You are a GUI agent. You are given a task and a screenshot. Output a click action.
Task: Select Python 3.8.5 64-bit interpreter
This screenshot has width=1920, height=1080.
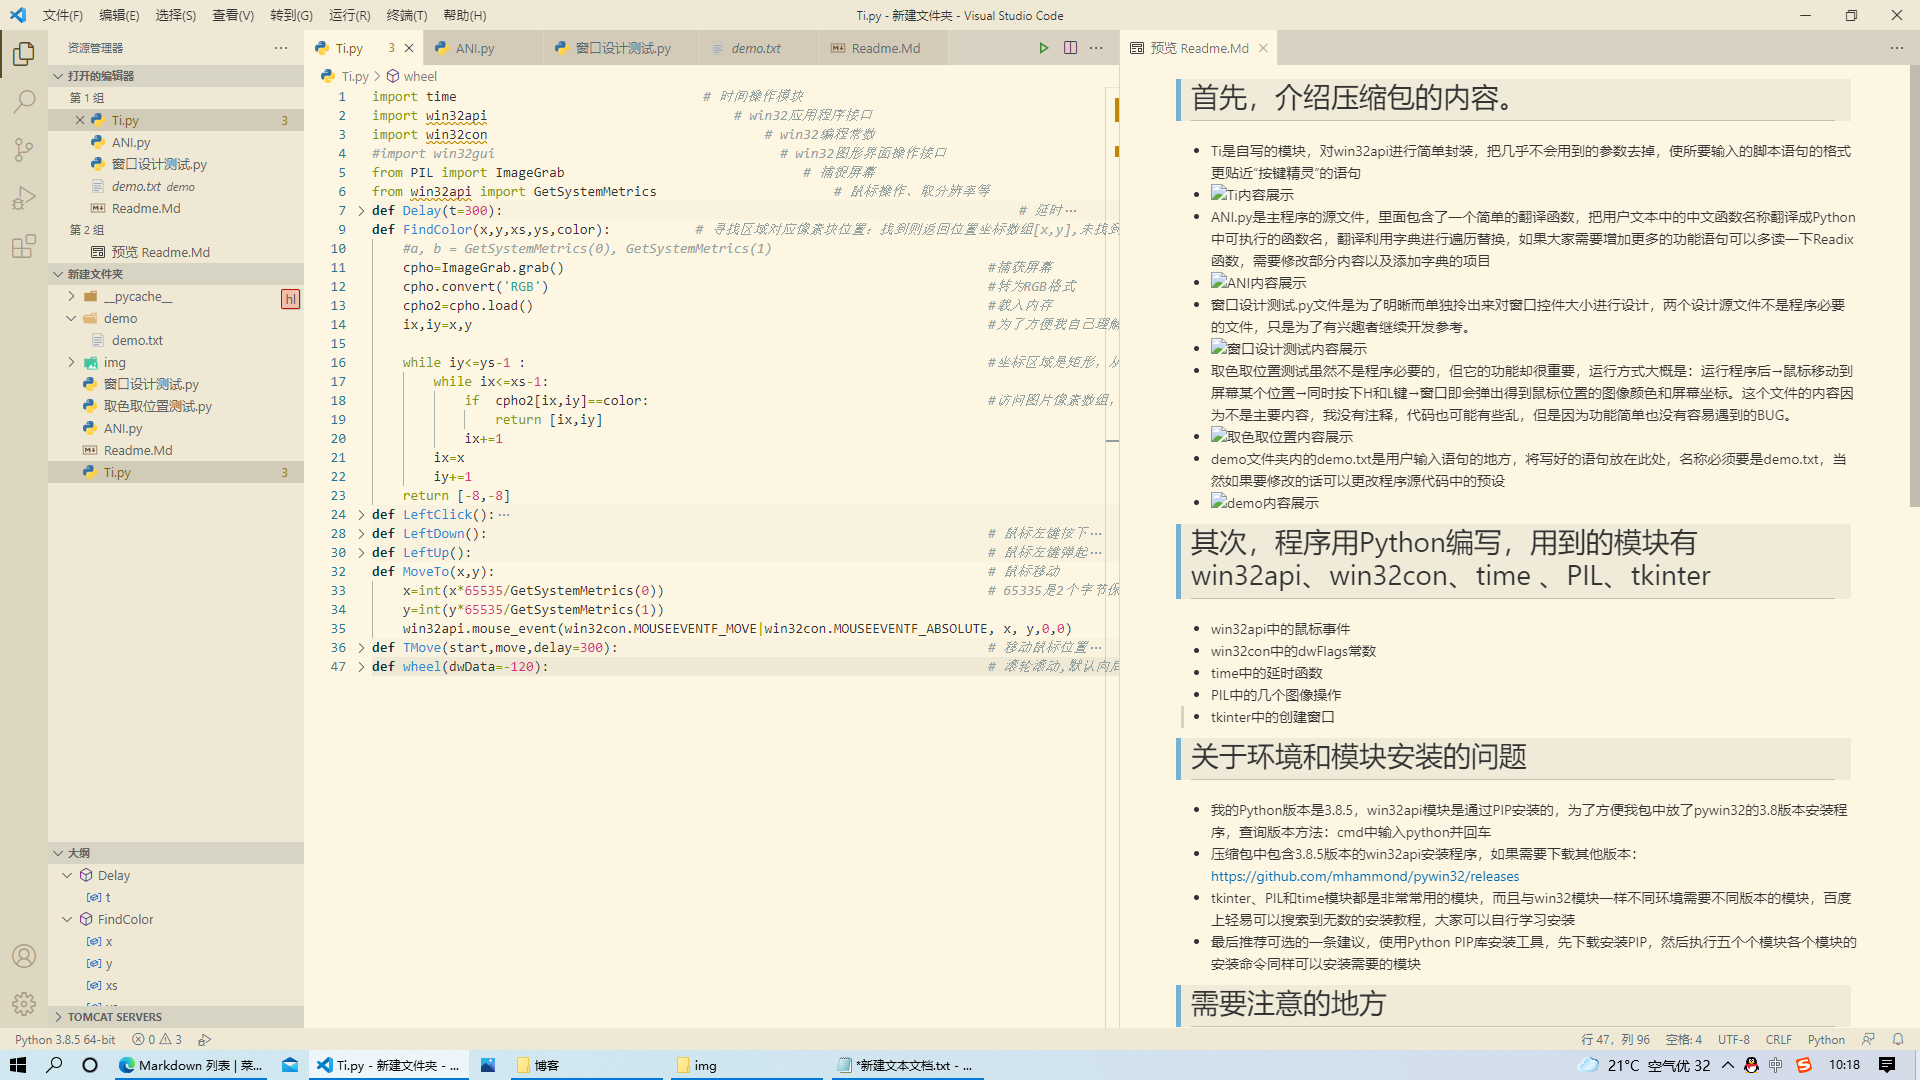[x=65, y=1039]
